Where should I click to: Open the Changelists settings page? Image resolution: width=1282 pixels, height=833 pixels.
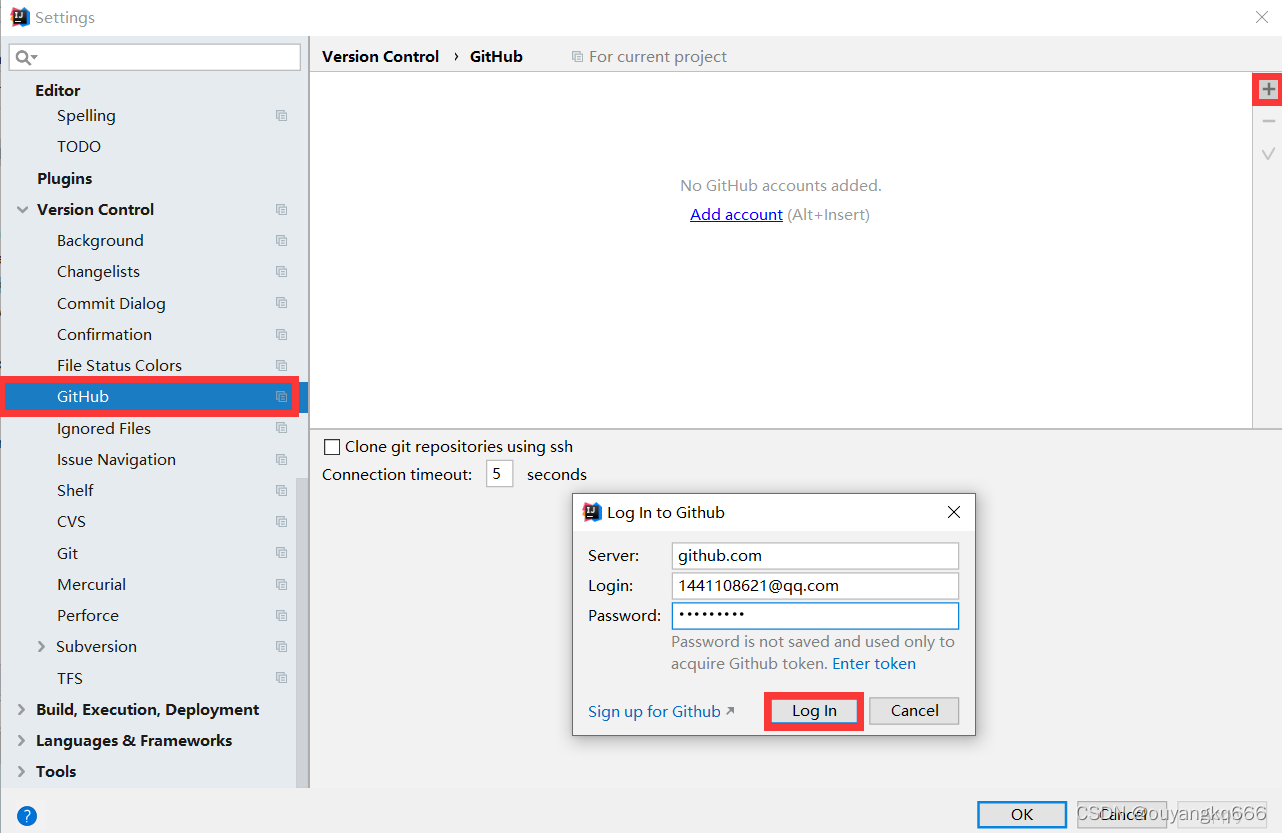[x=98, y=272]
